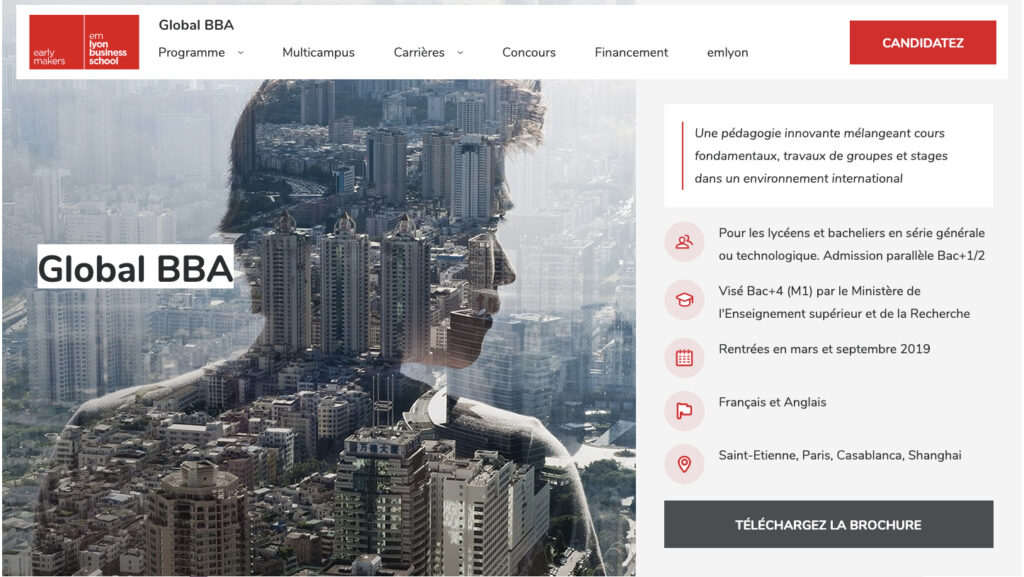This screenshot has width=1024, height=577.
Task: Click TÉLÉCHARGEZ LA BROCHURE button
Action: coord(829,524)
